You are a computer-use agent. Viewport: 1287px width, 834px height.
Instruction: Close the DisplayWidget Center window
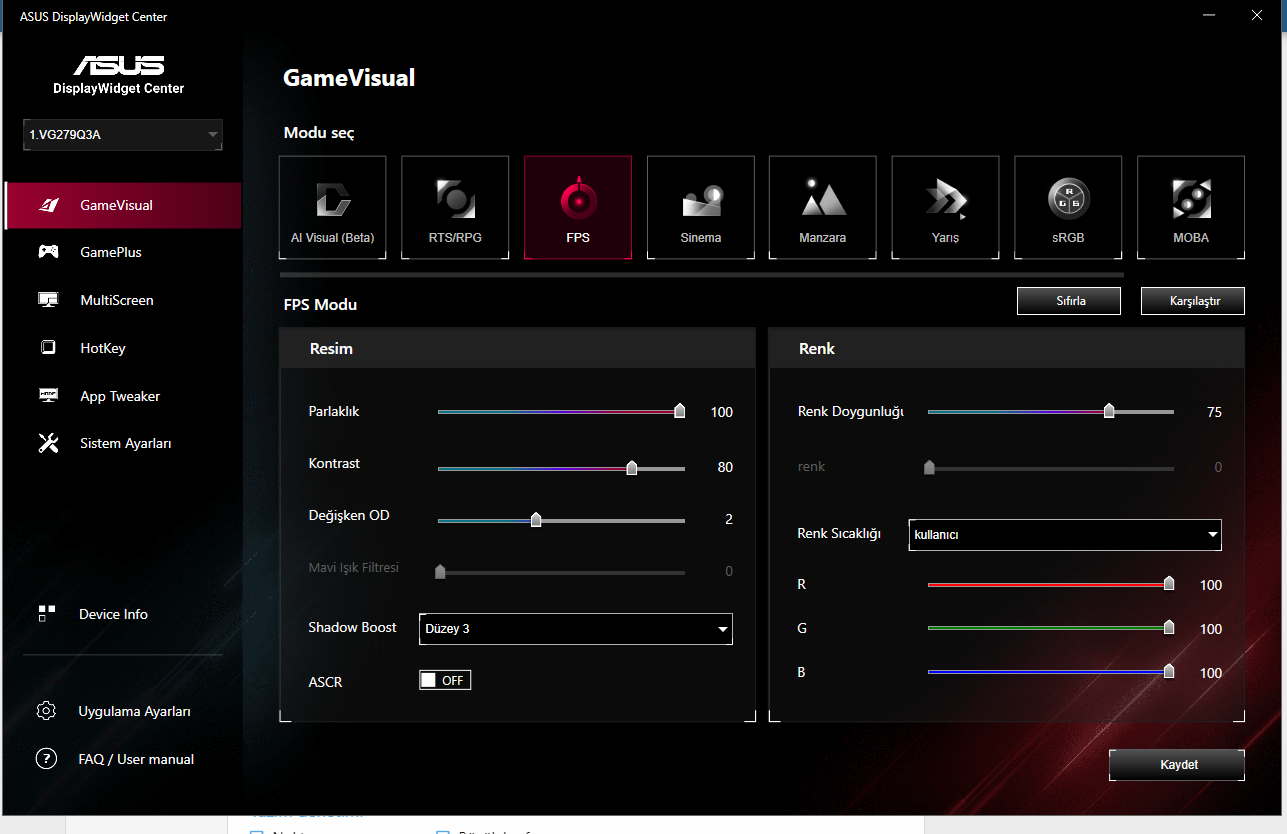(1257, 16)
